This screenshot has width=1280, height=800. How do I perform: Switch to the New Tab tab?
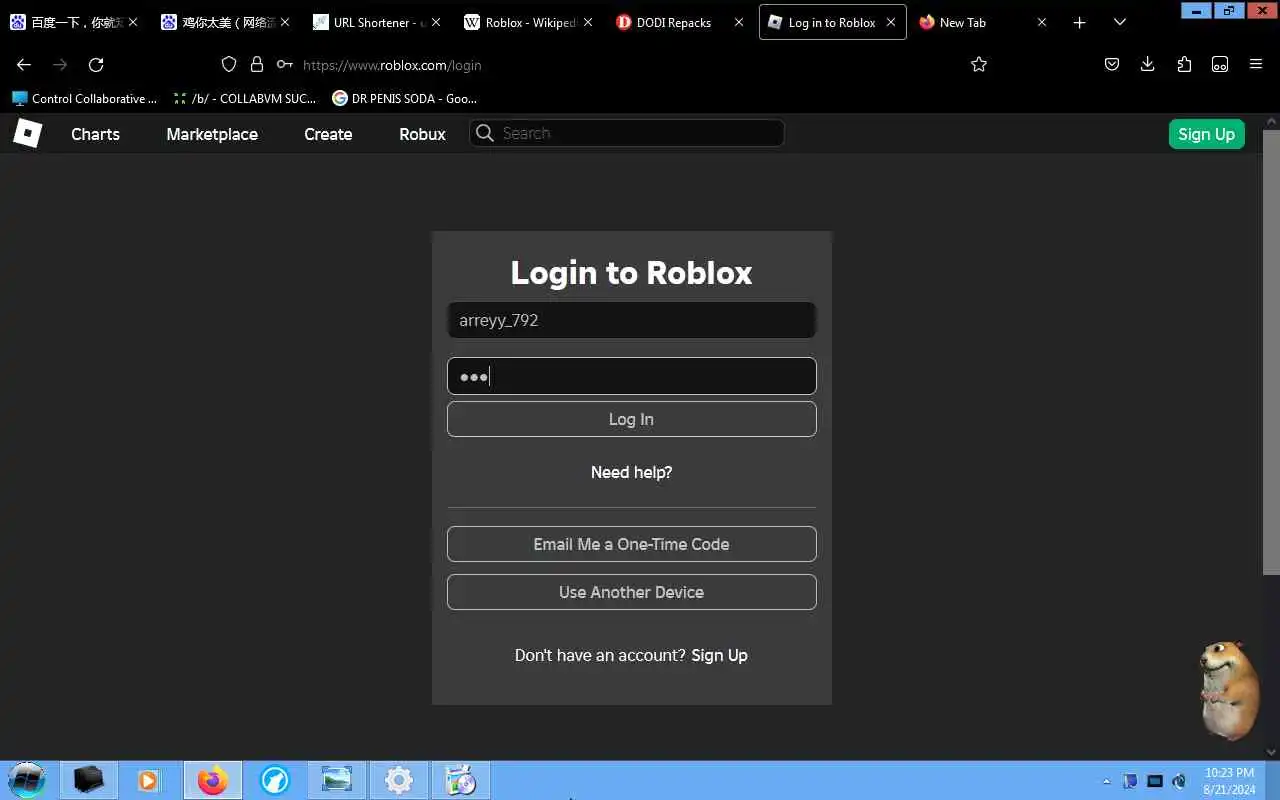[x=983, y=22]
